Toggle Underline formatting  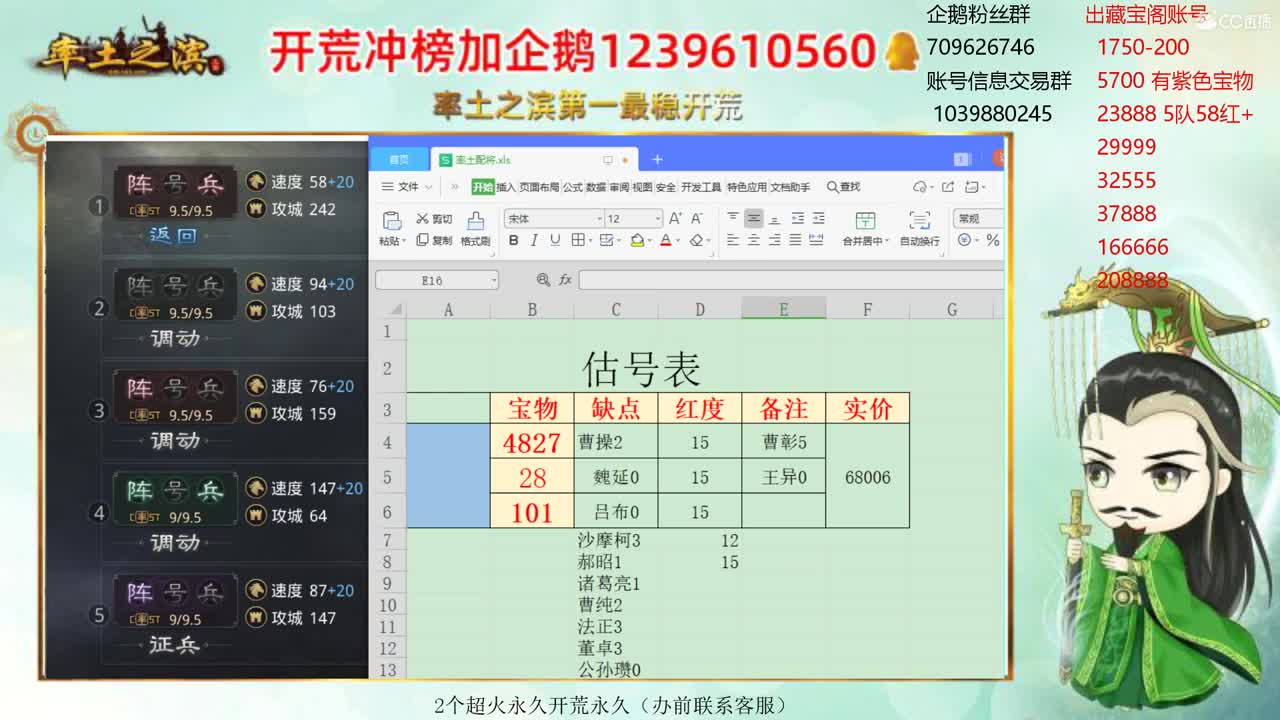pyautogui.click(x=555, y=240)
